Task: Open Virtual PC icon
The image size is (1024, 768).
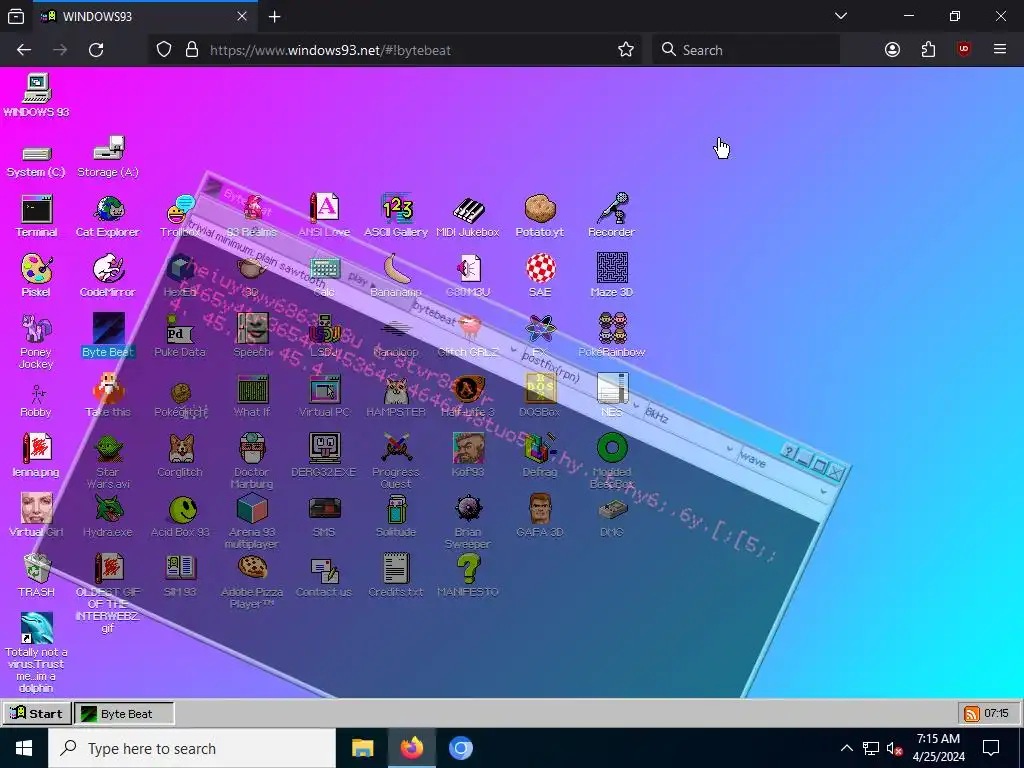Action: coord(325,389)
